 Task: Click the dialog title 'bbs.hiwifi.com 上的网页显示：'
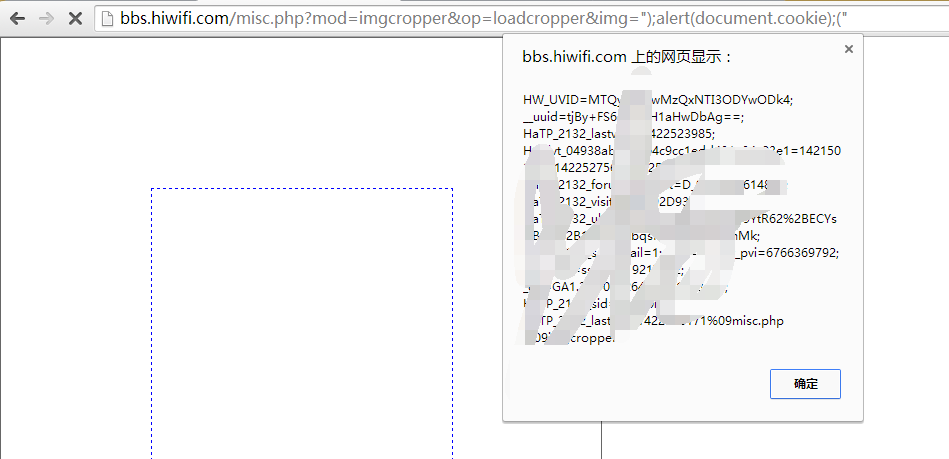point(628,58)
